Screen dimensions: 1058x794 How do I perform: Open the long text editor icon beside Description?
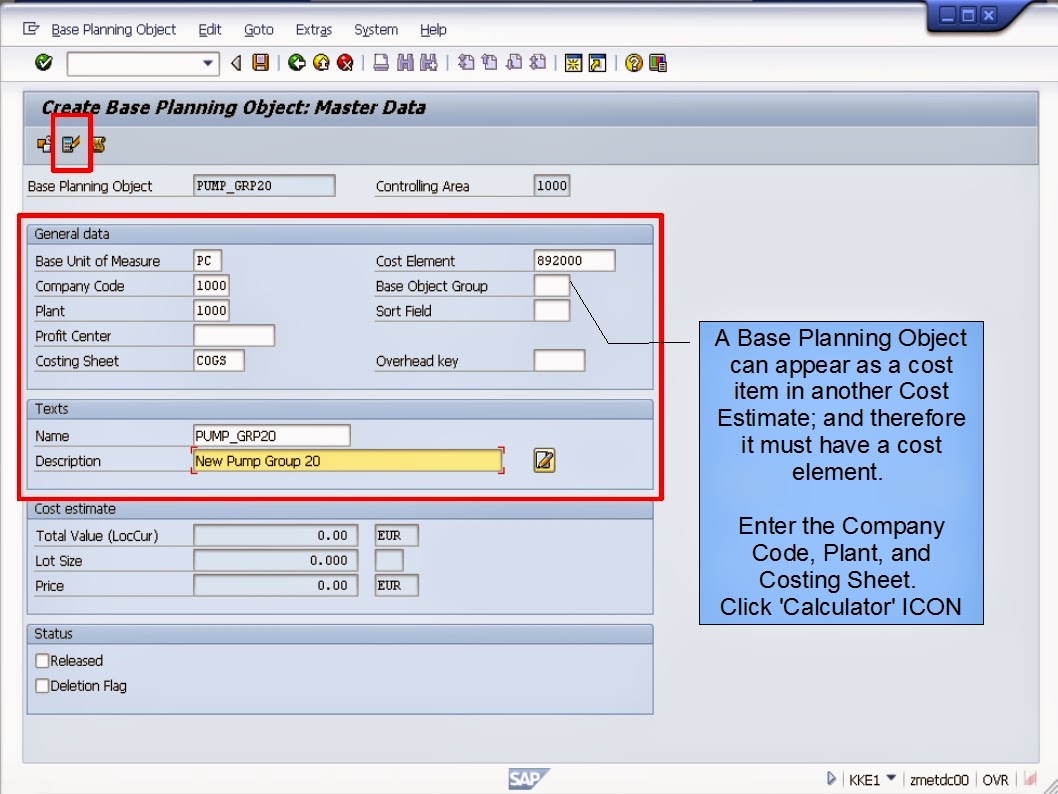pyautogui.click(x=543, y=460)
